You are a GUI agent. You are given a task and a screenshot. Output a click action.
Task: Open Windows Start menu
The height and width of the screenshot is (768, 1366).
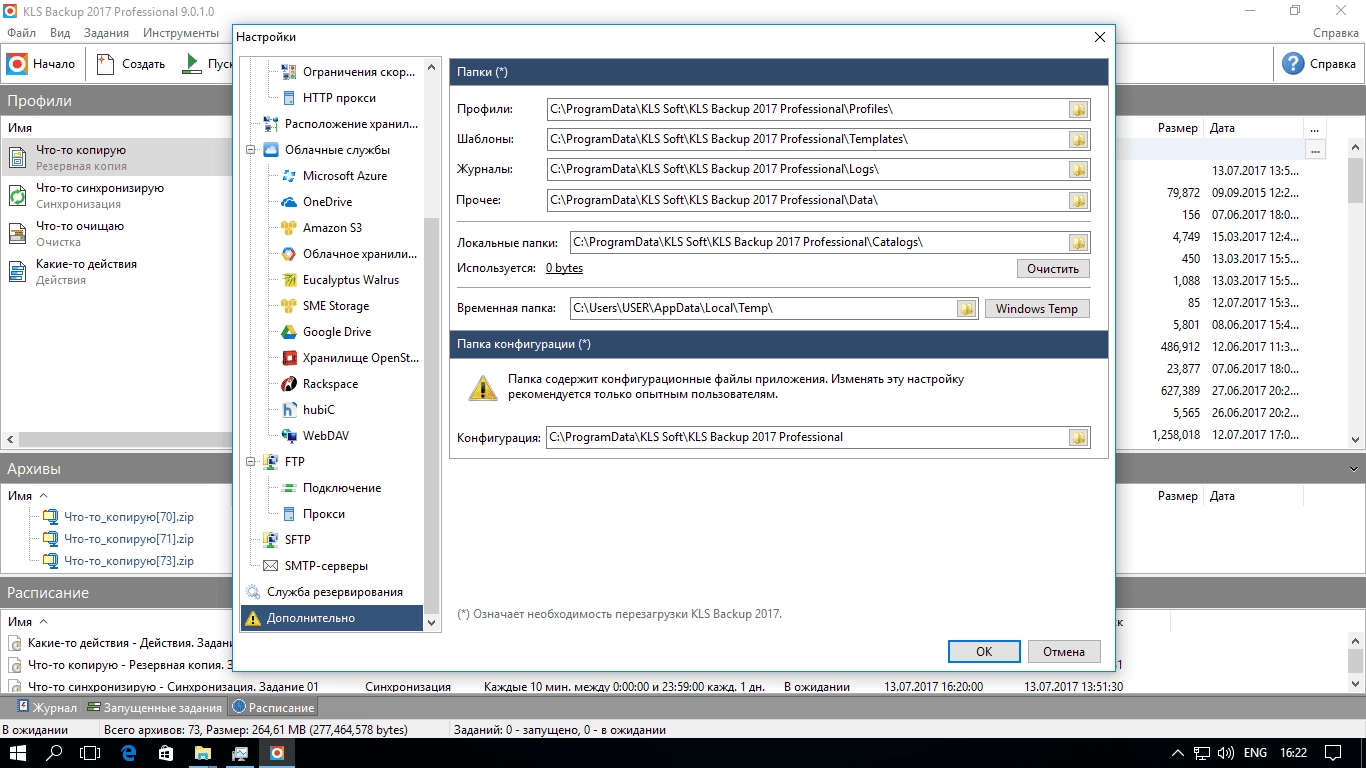point(19,752)
